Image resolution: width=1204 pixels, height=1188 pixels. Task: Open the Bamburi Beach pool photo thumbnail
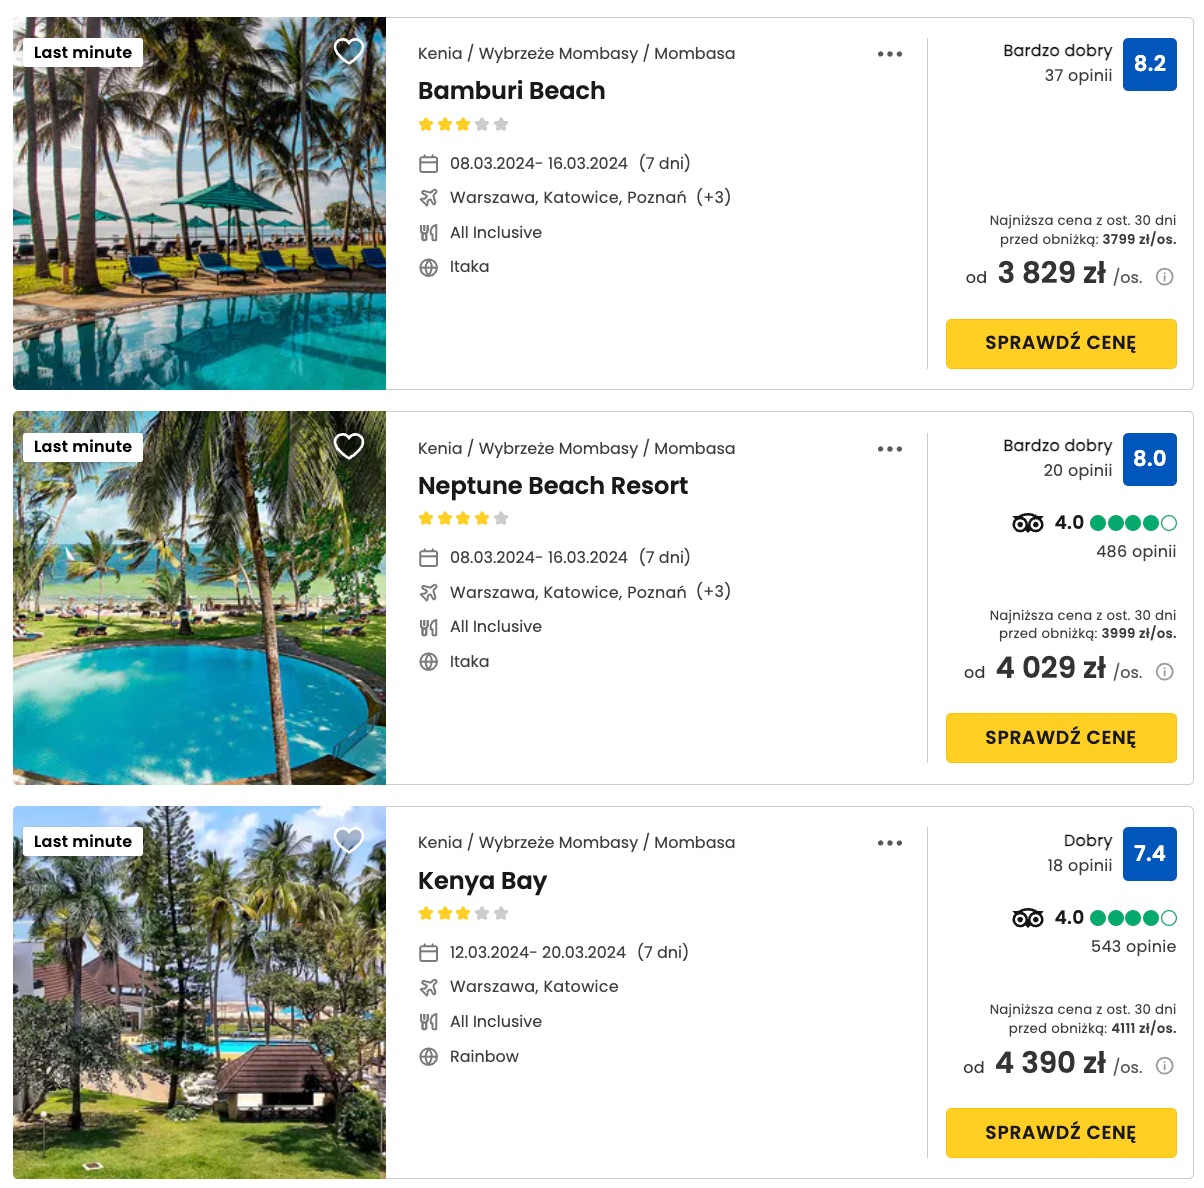pos(199,203)
